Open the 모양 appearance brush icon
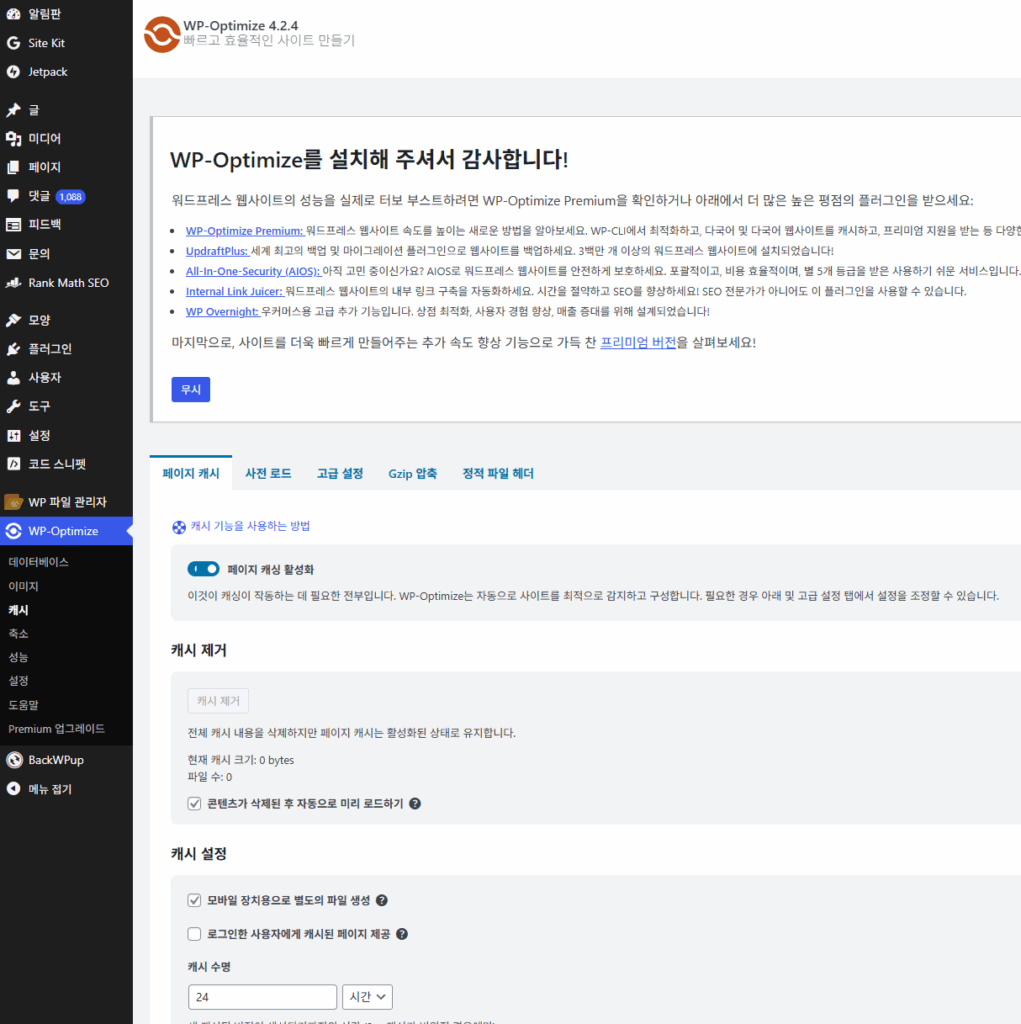Screen dimensions: 1021x1024 tap(13, 320)
